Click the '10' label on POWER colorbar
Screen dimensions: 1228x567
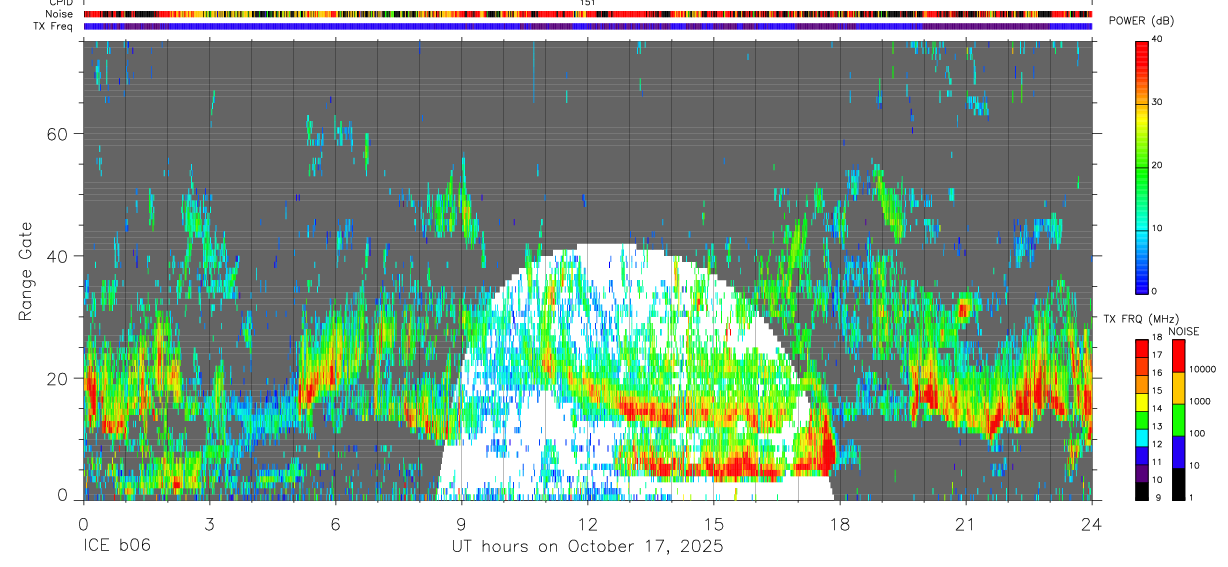1156,228
